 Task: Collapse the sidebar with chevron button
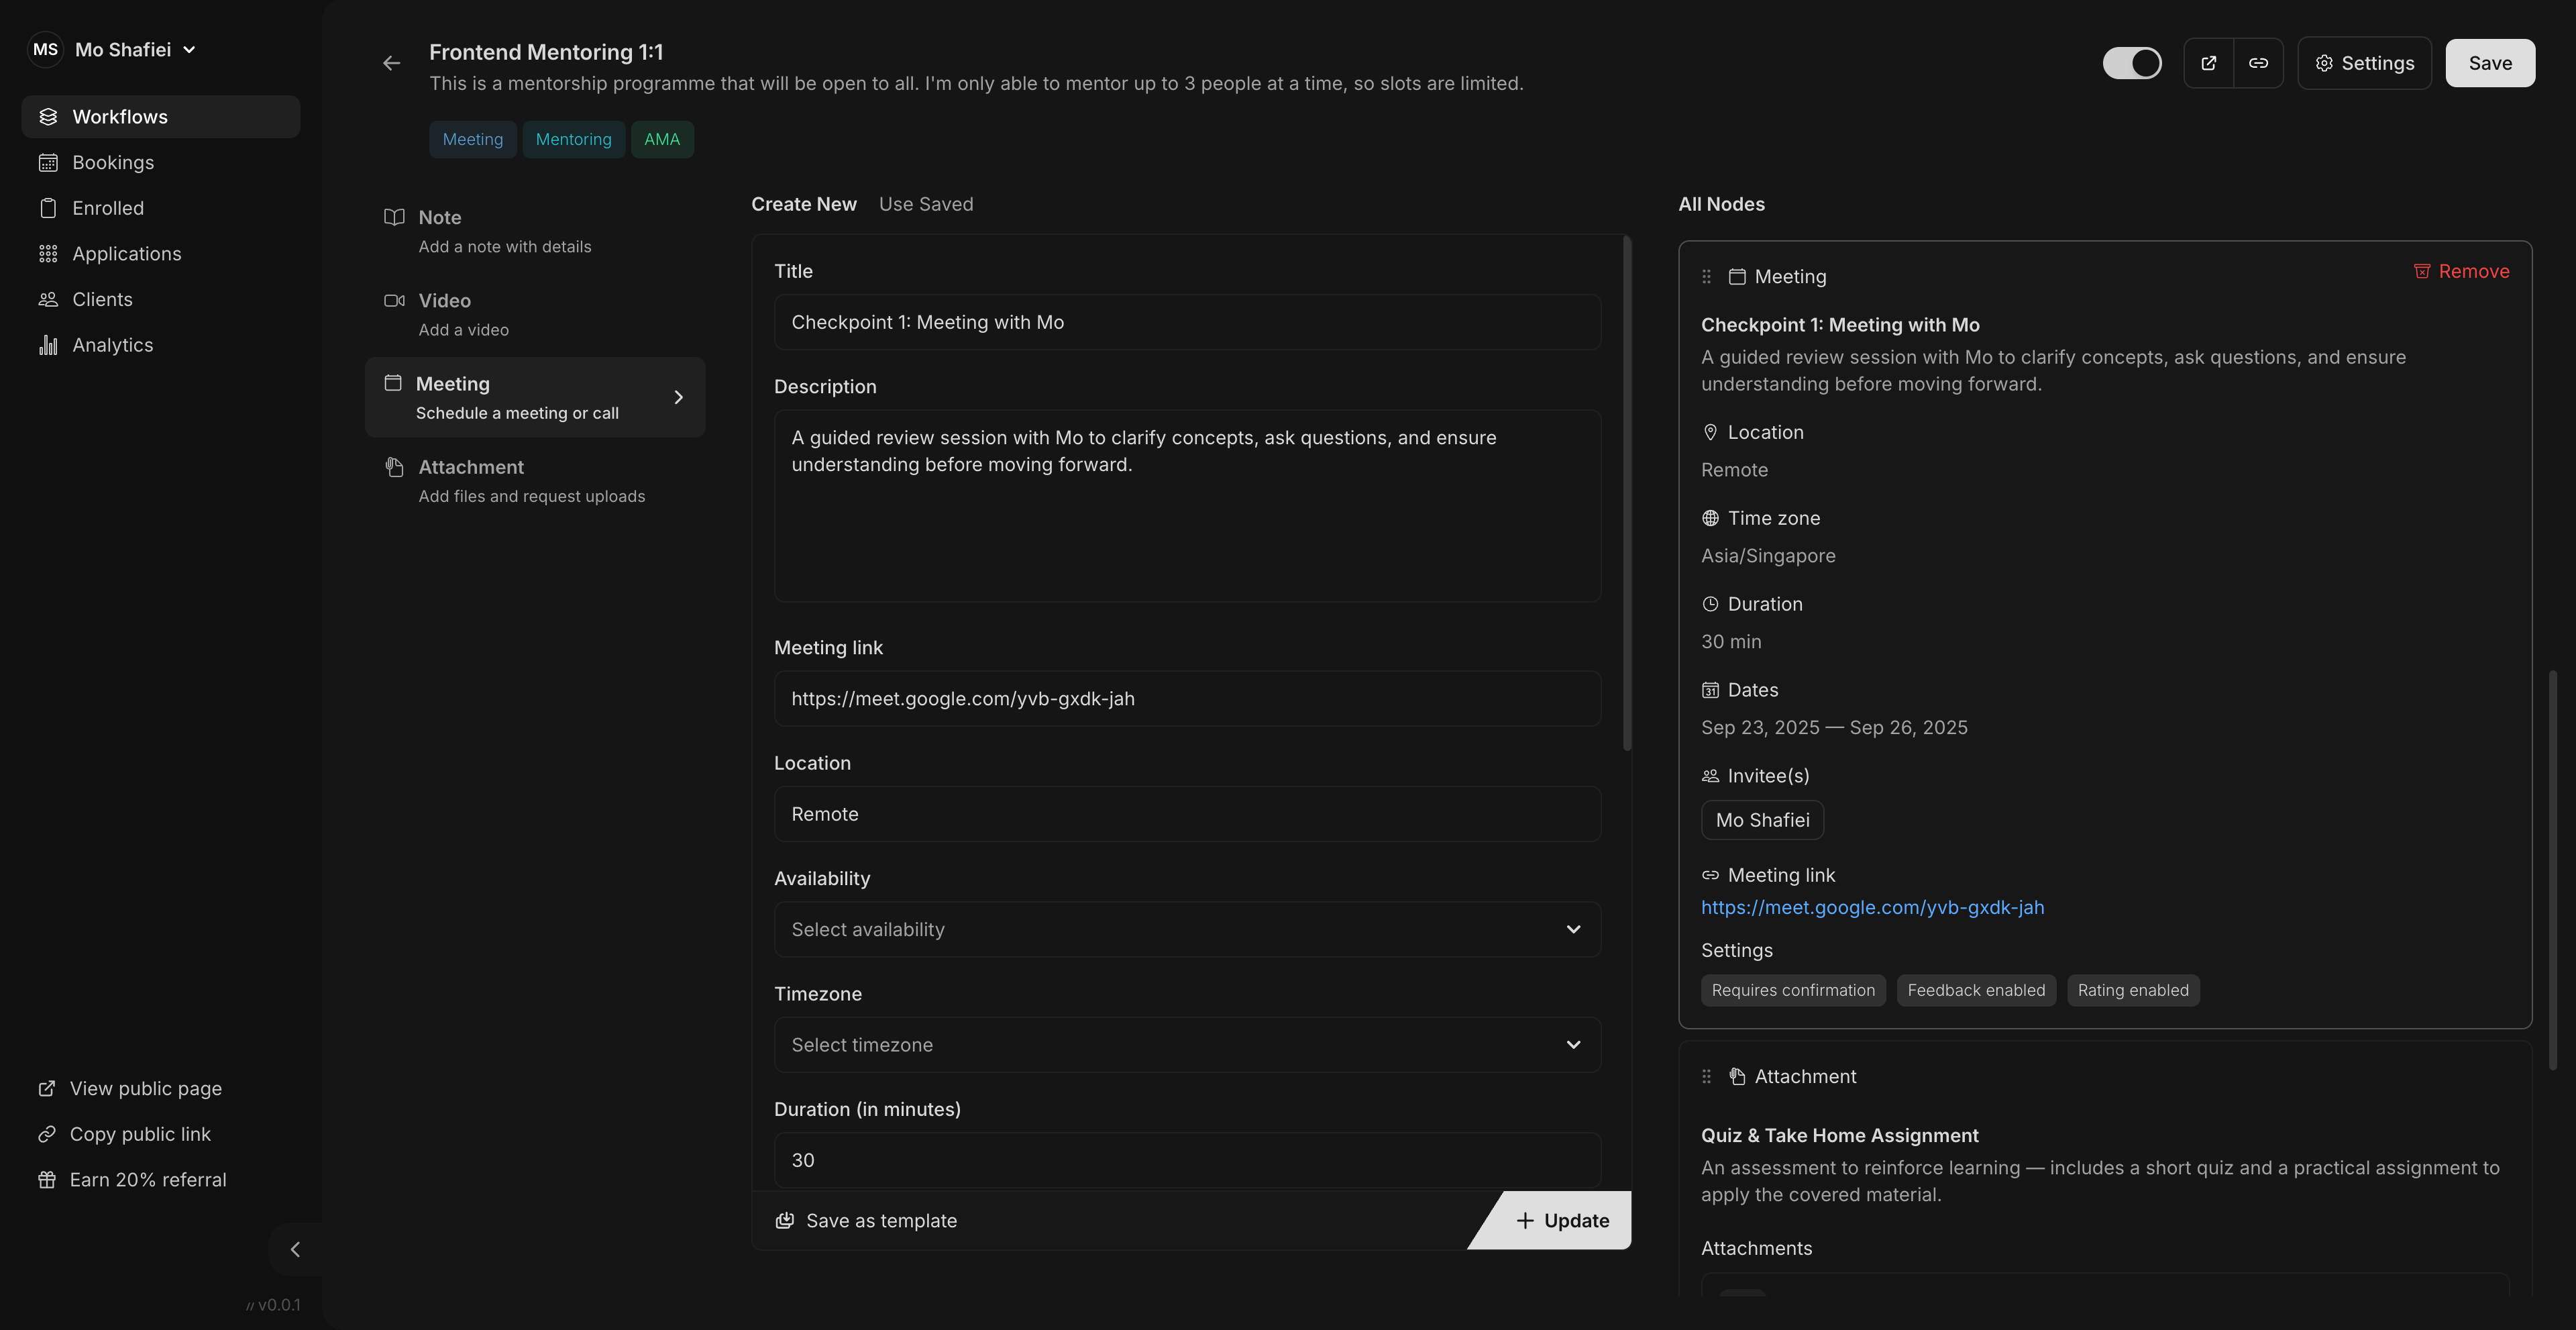[x=295, y=1249]
